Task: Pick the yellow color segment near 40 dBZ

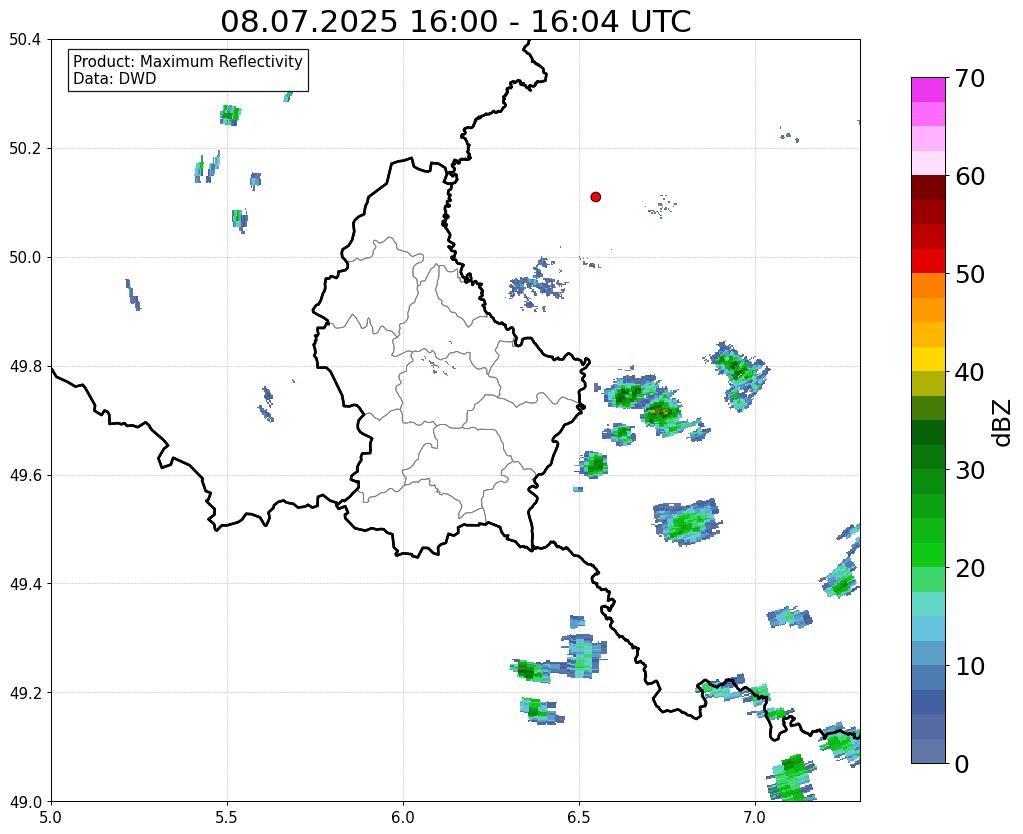Action: (x=928, y=360)
